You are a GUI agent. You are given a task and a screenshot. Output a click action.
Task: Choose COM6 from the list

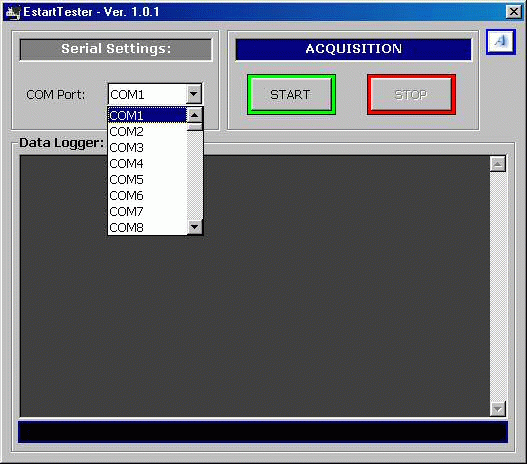[x=148, y=196]
